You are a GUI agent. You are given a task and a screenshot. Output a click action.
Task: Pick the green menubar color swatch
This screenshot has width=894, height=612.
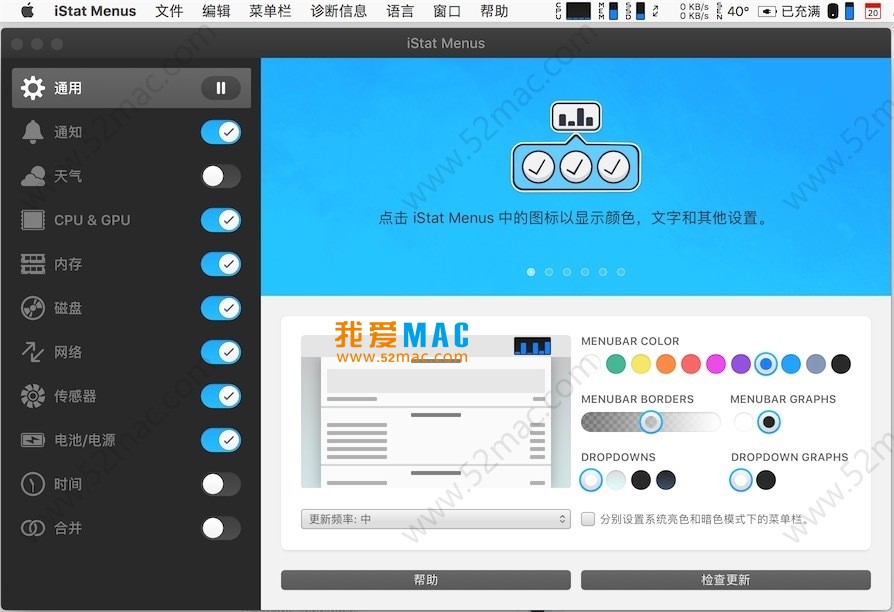tap(616, 364)
